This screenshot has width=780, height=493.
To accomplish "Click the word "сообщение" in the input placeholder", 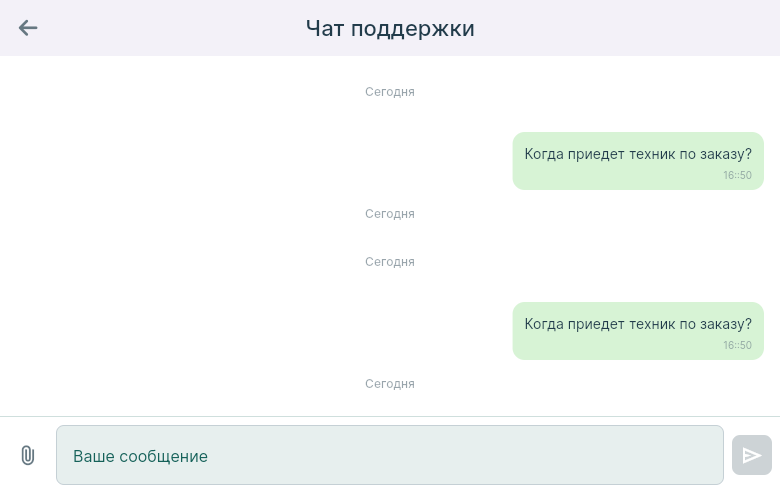I will (x=163, y=456).
